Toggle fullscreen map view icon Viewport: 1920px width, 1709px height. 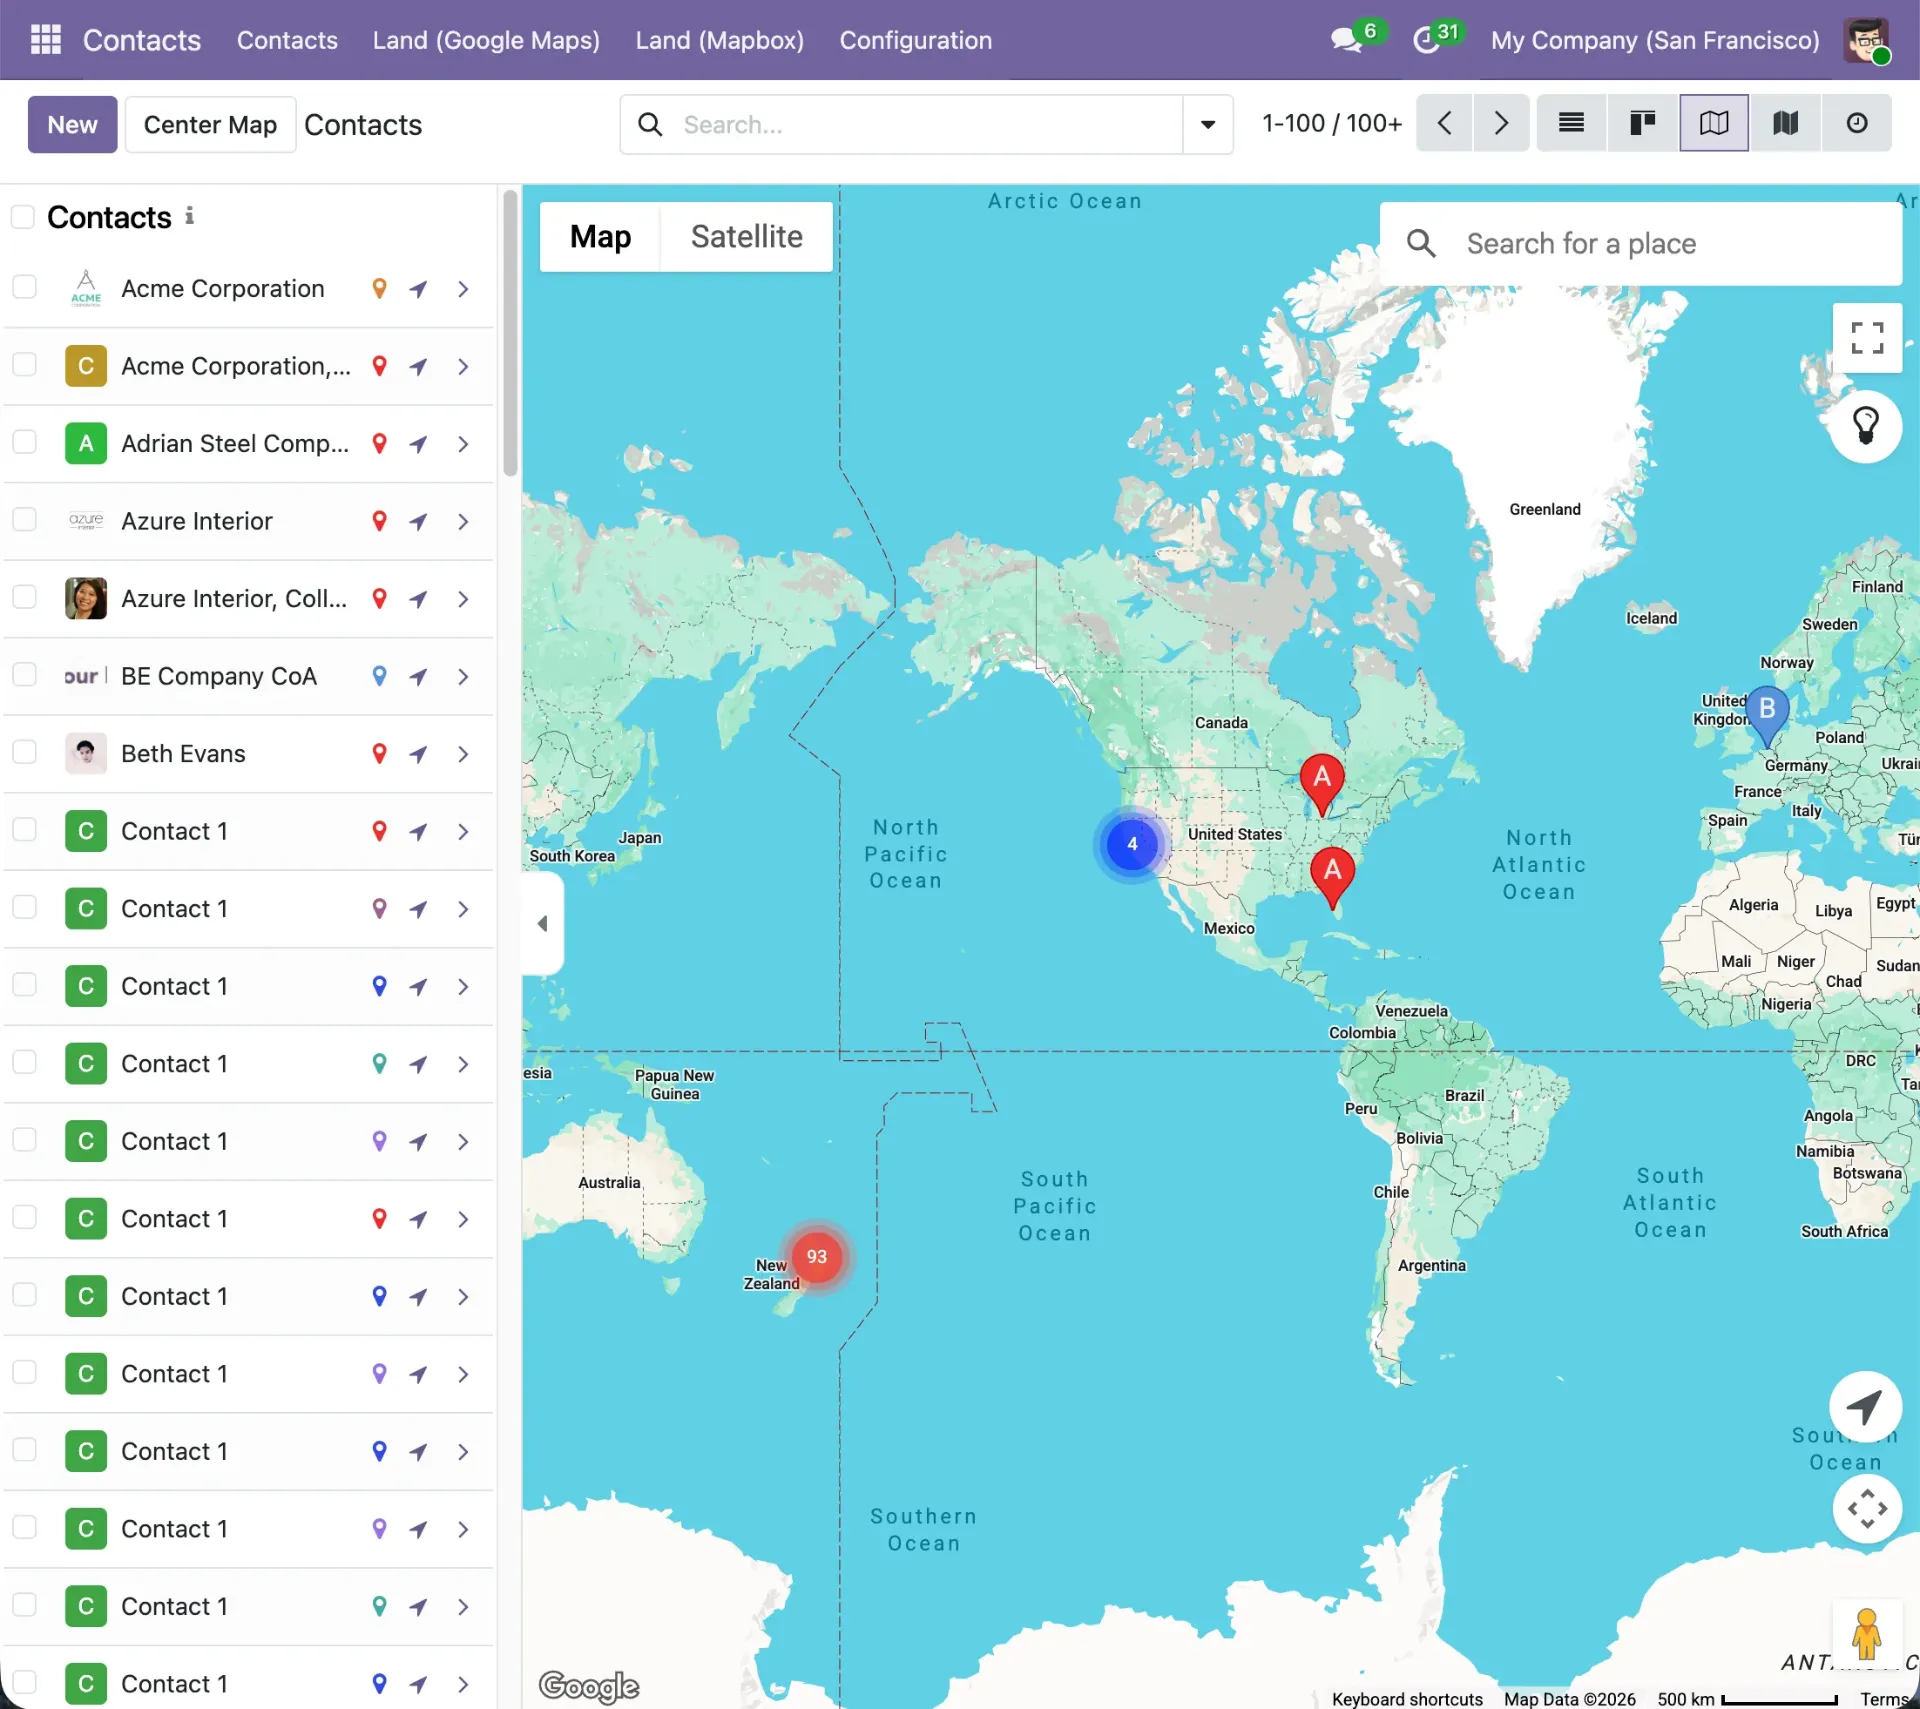click(x=1867, y=338)
